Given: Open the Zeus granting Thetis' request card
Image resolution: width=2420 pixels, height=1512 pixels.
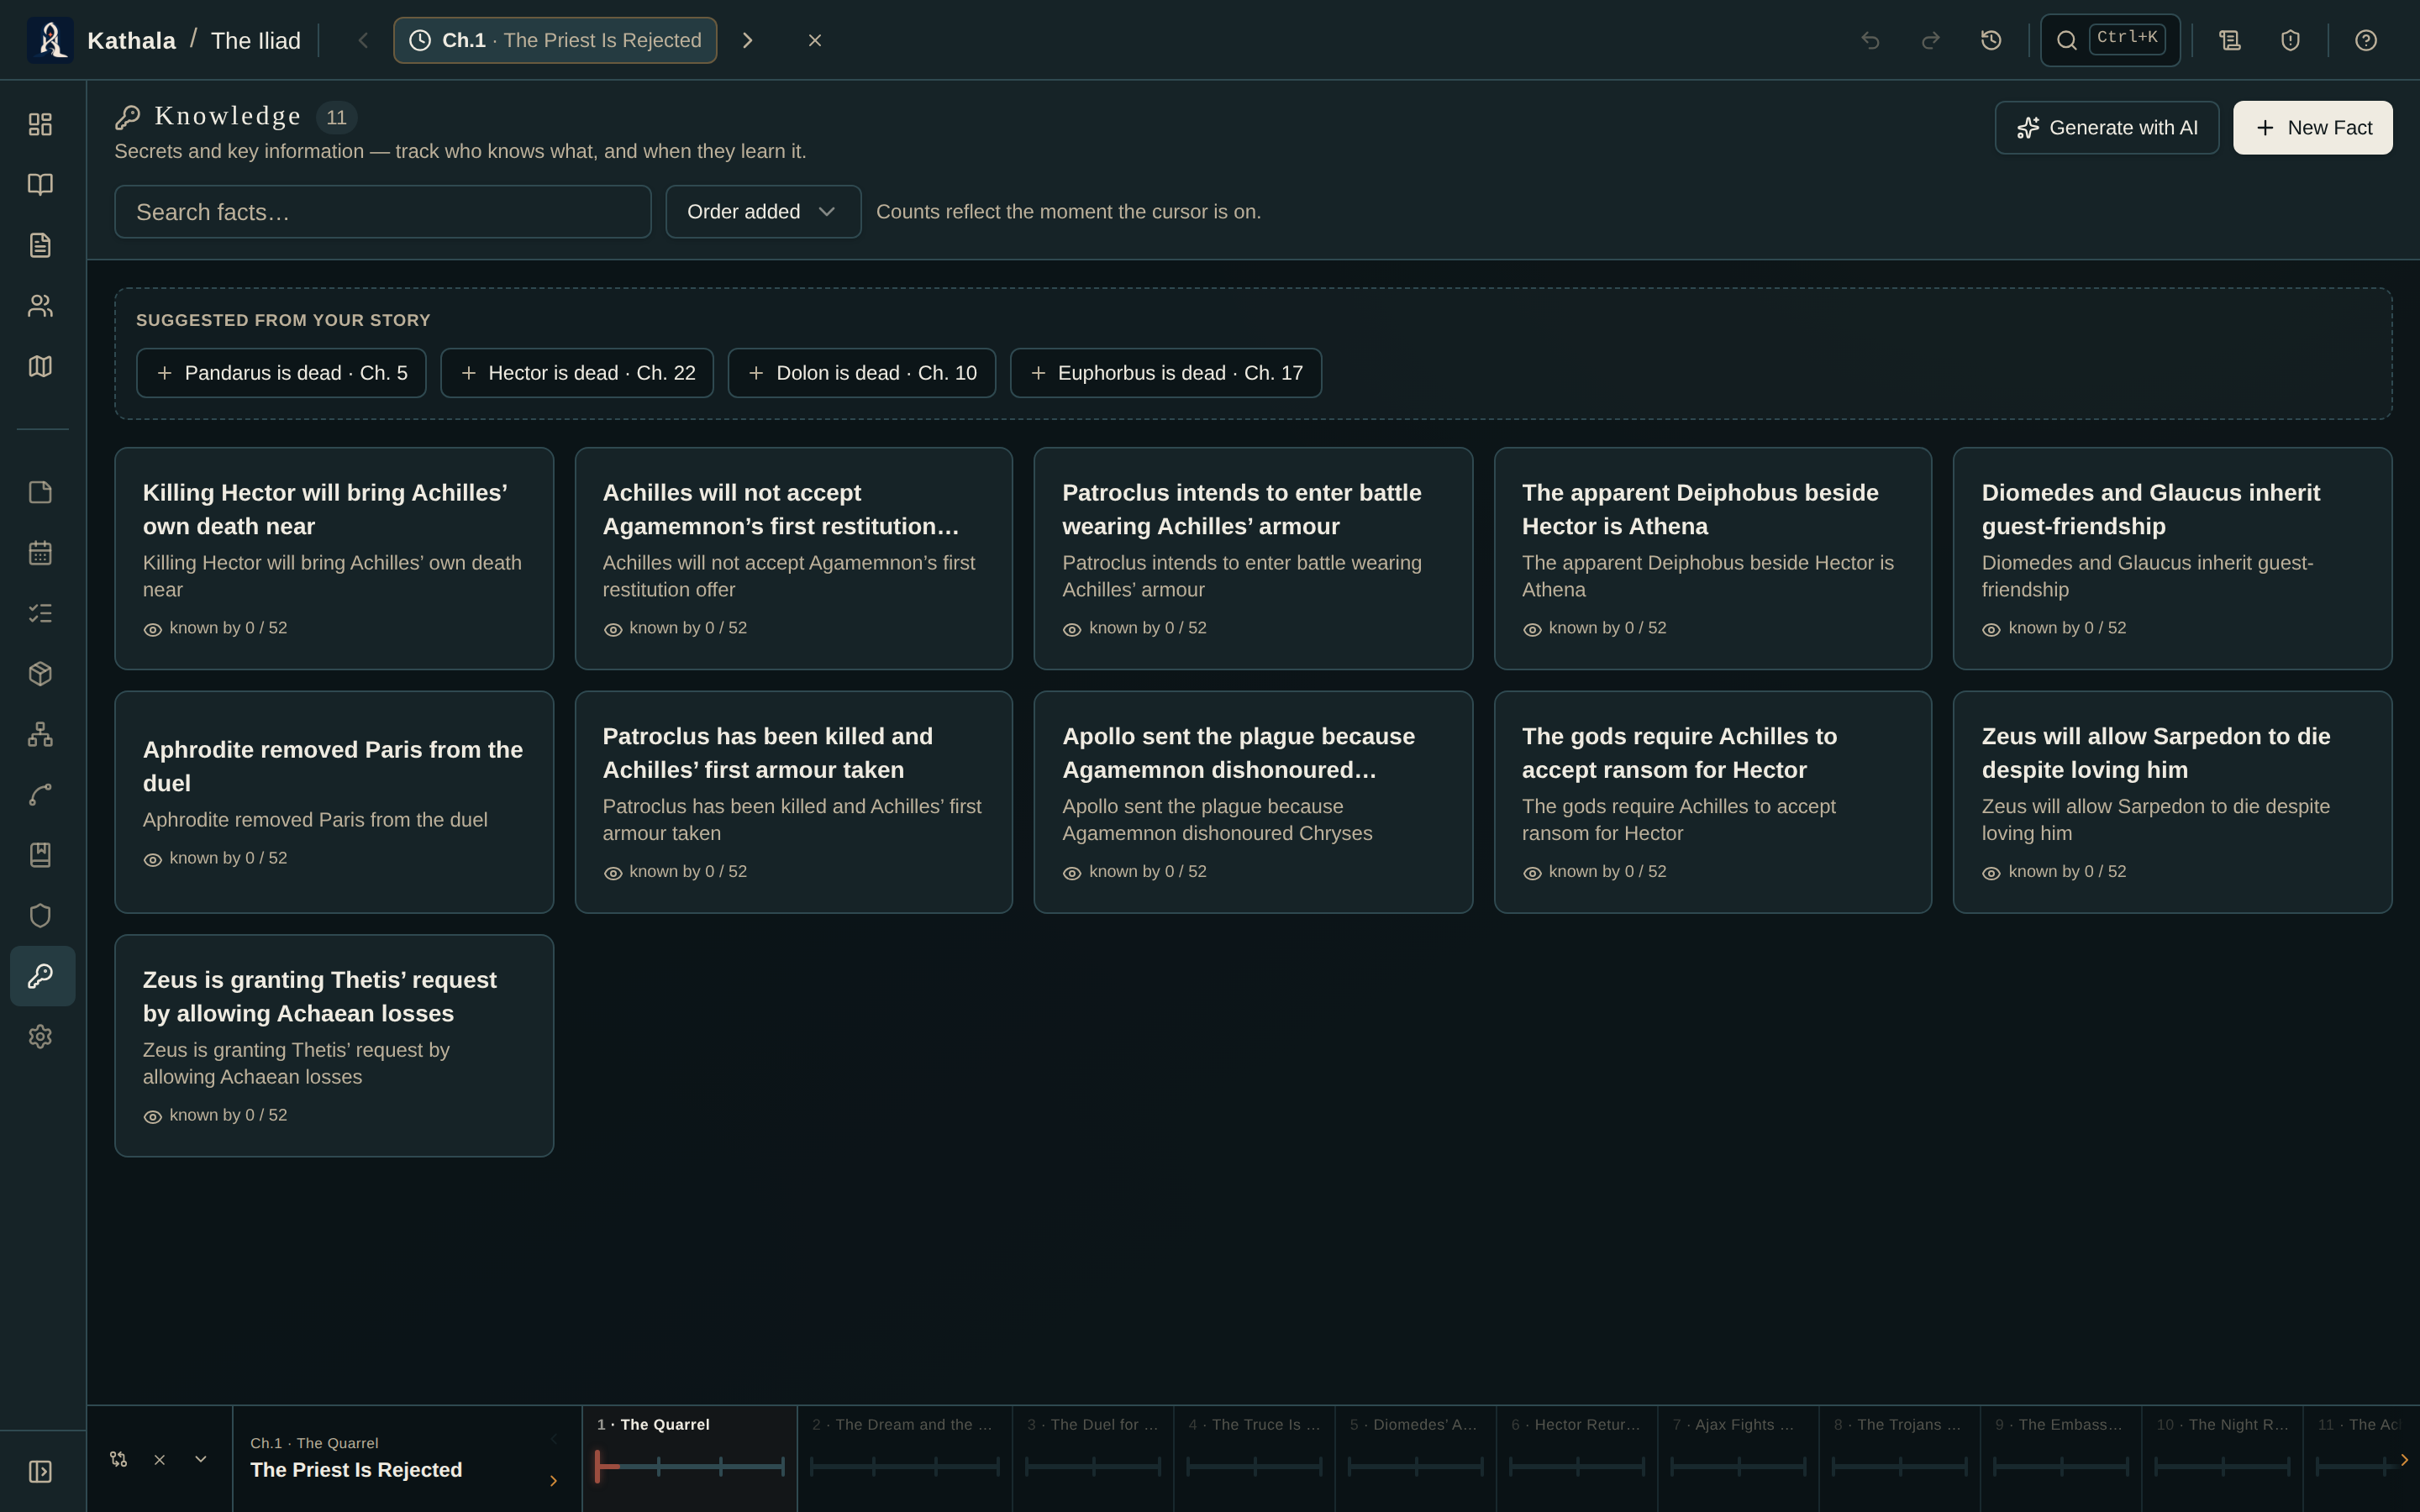Looking at the screenshot, I should (334, 1046).
